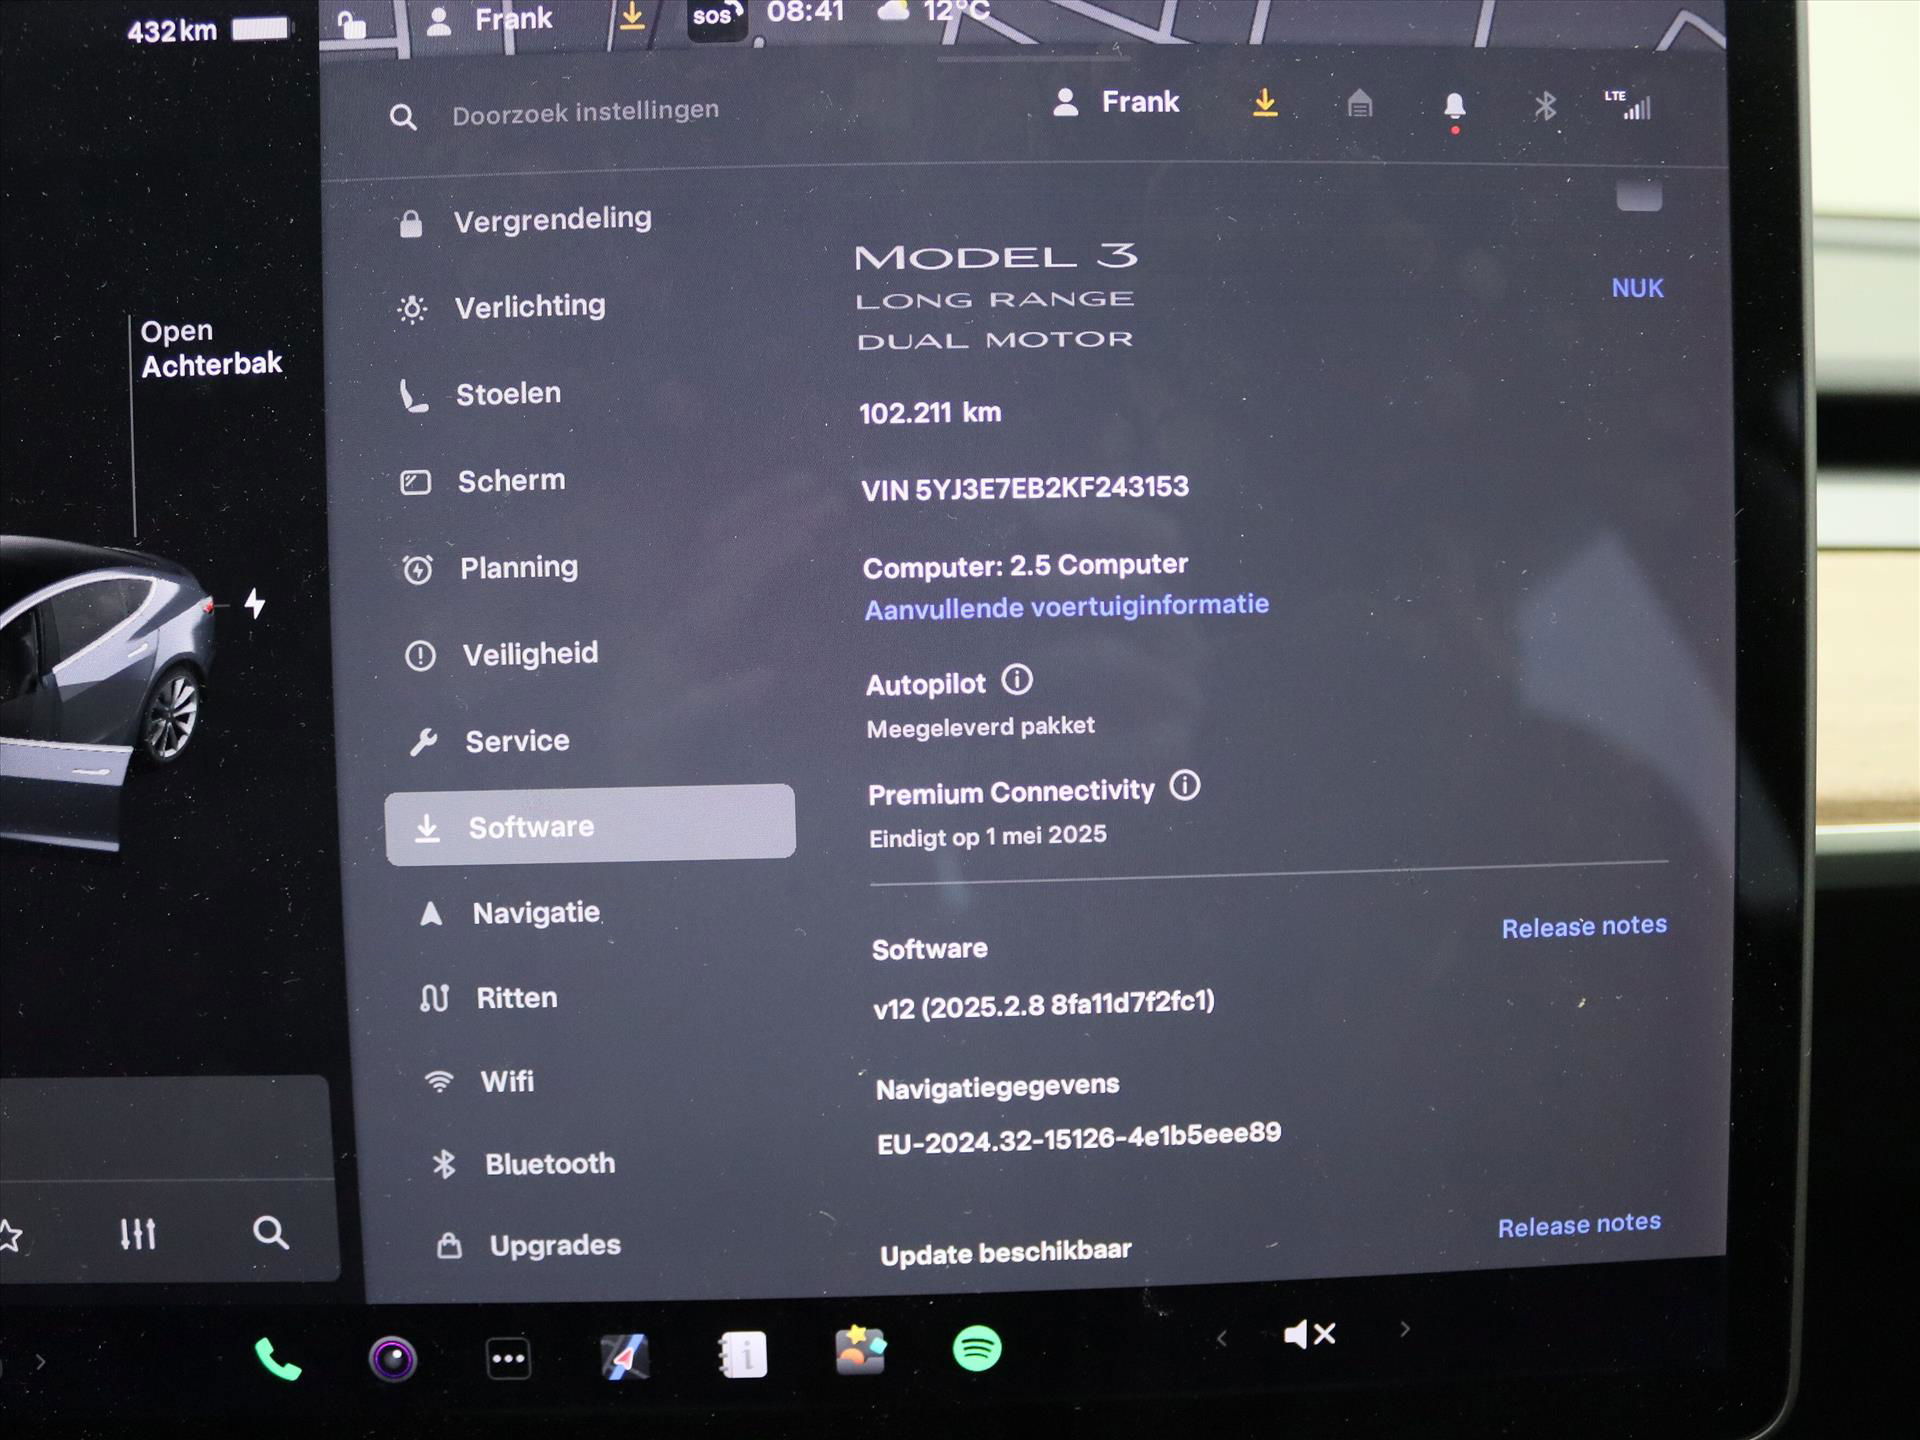The width and height of the screenshot is (1920, 1440).
Task: Tap Update beschikbaar label
Action: (x=1006, y=1252)
